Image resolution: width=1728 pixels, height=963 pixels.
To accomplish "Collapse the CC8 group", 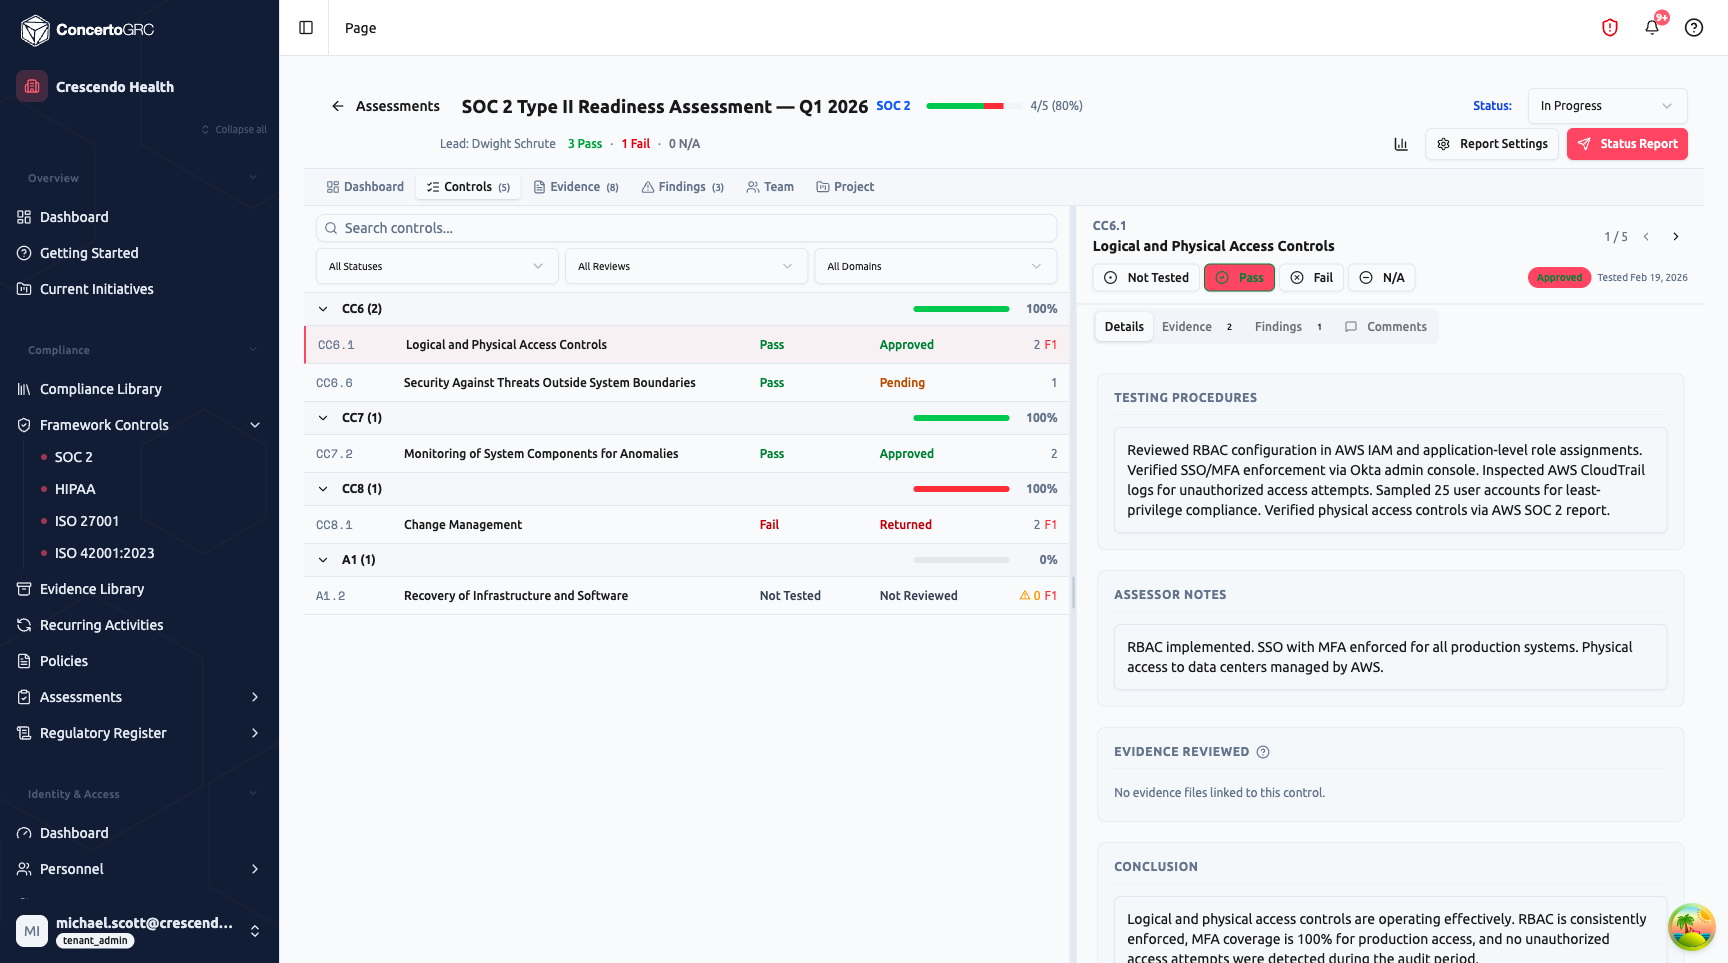I will pos(323,489).
